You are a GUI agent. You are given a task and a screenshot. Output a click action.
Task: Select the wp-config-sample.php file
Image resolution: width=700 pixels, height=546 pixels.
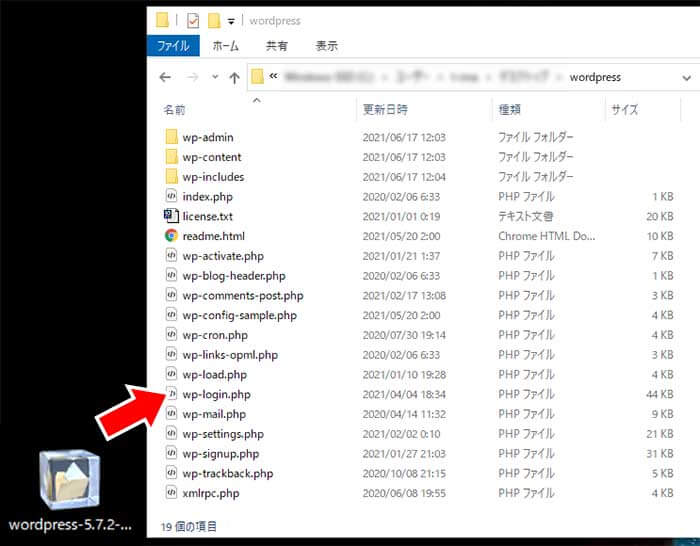pos(239,315)
